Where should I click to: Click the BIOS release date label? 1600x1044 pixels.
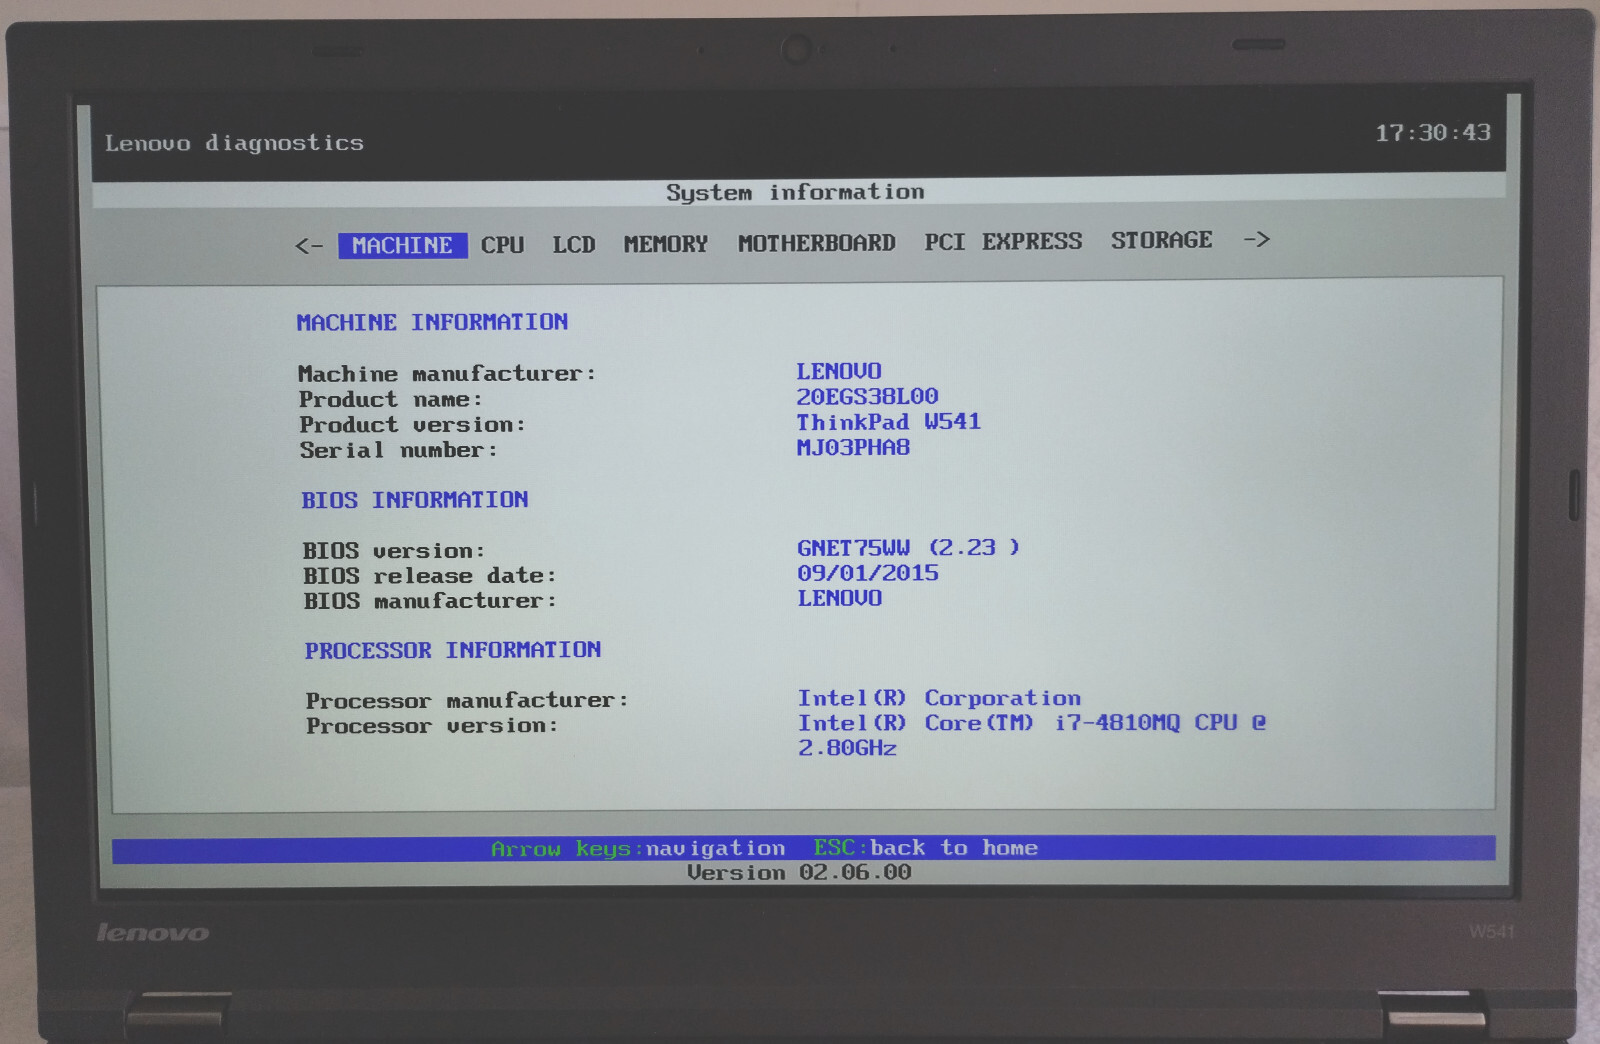430,576
